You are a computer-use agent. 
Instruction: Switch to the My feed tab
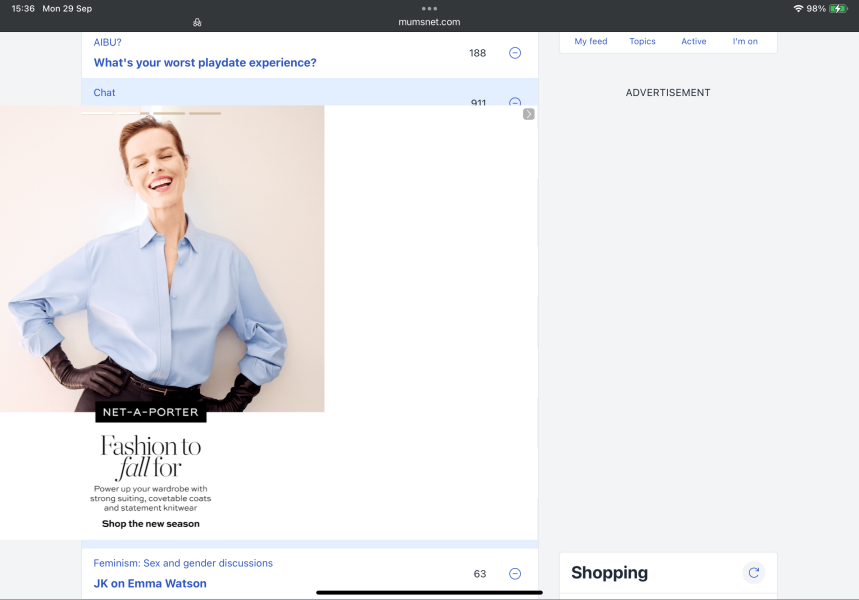590,41
